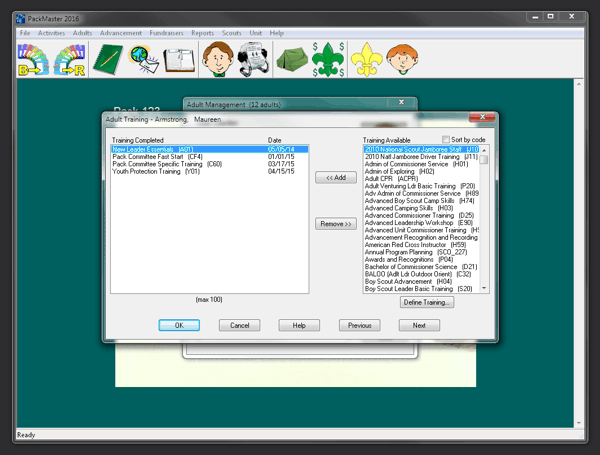The height and width of the screenshot is (455, 600).
Task: Close the Adult Management window
Action: (401, 102)
